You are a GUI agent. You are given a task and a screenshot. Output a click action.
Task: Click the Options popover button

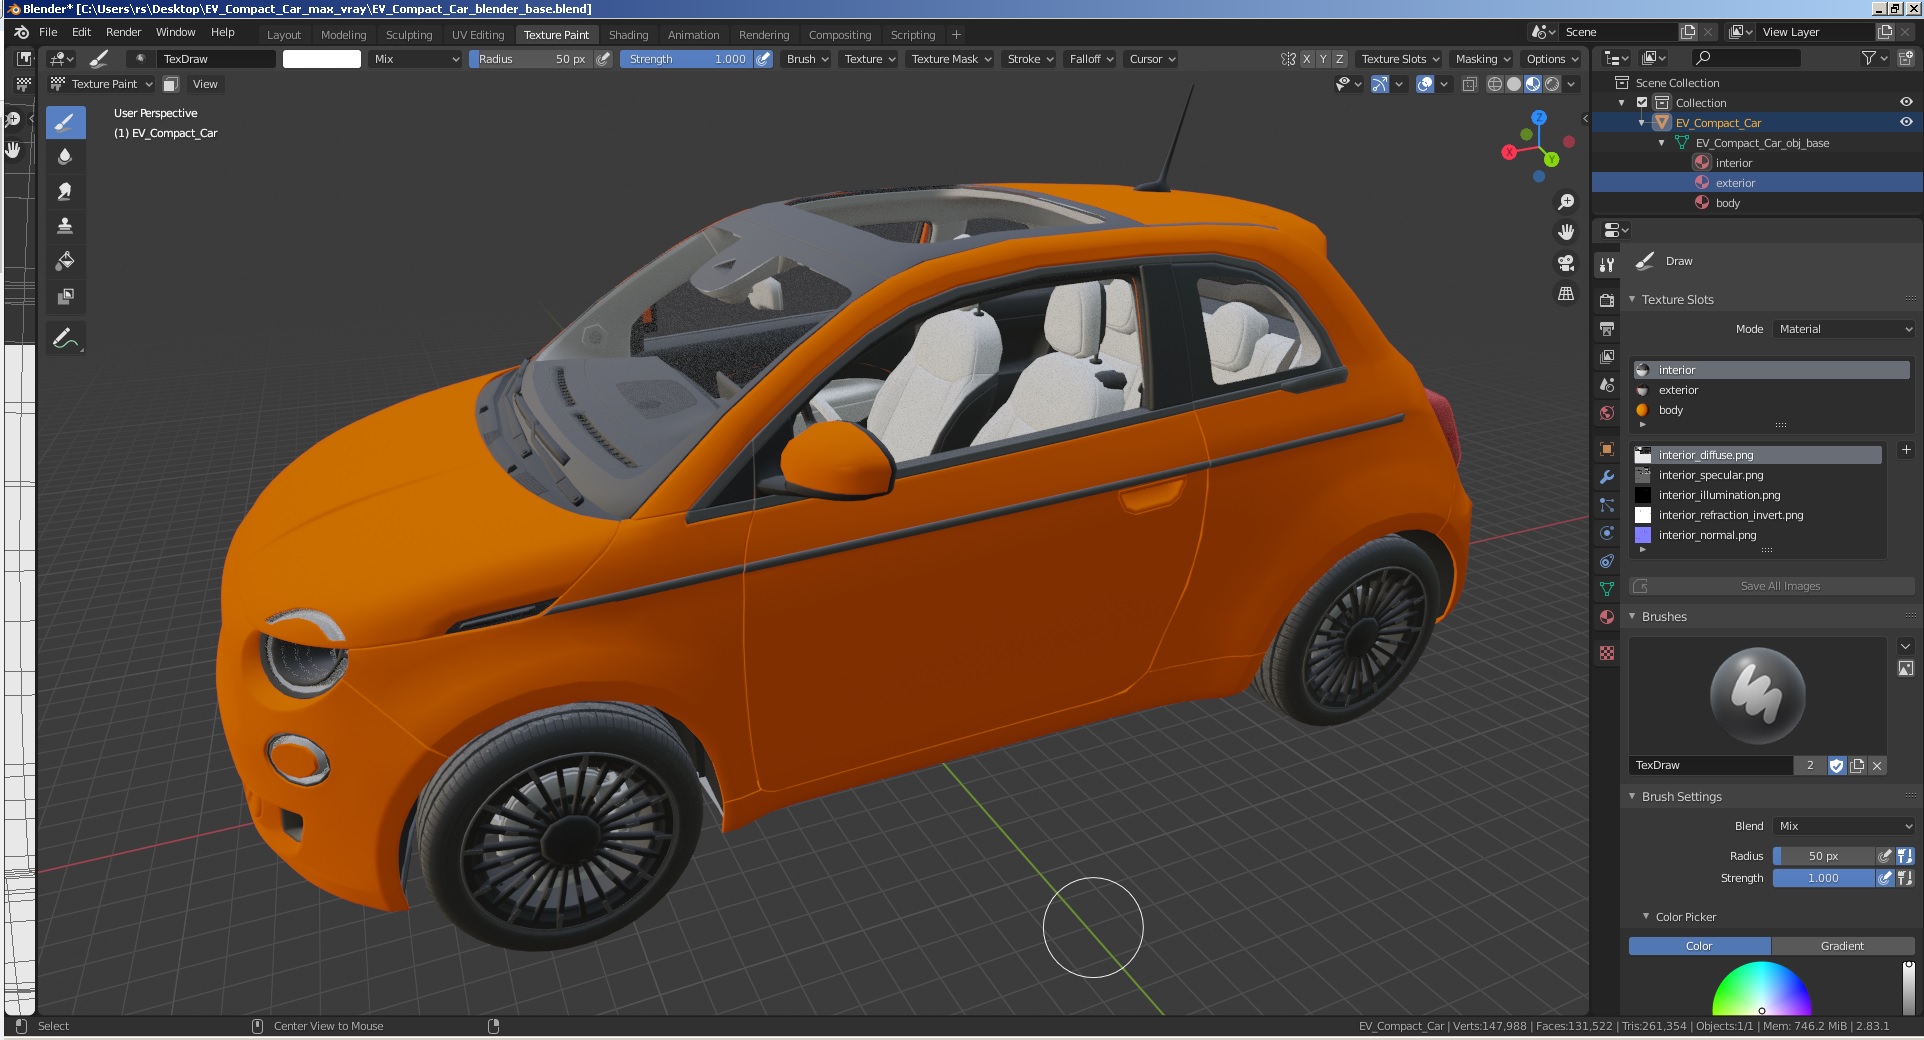click(1552, 59)
